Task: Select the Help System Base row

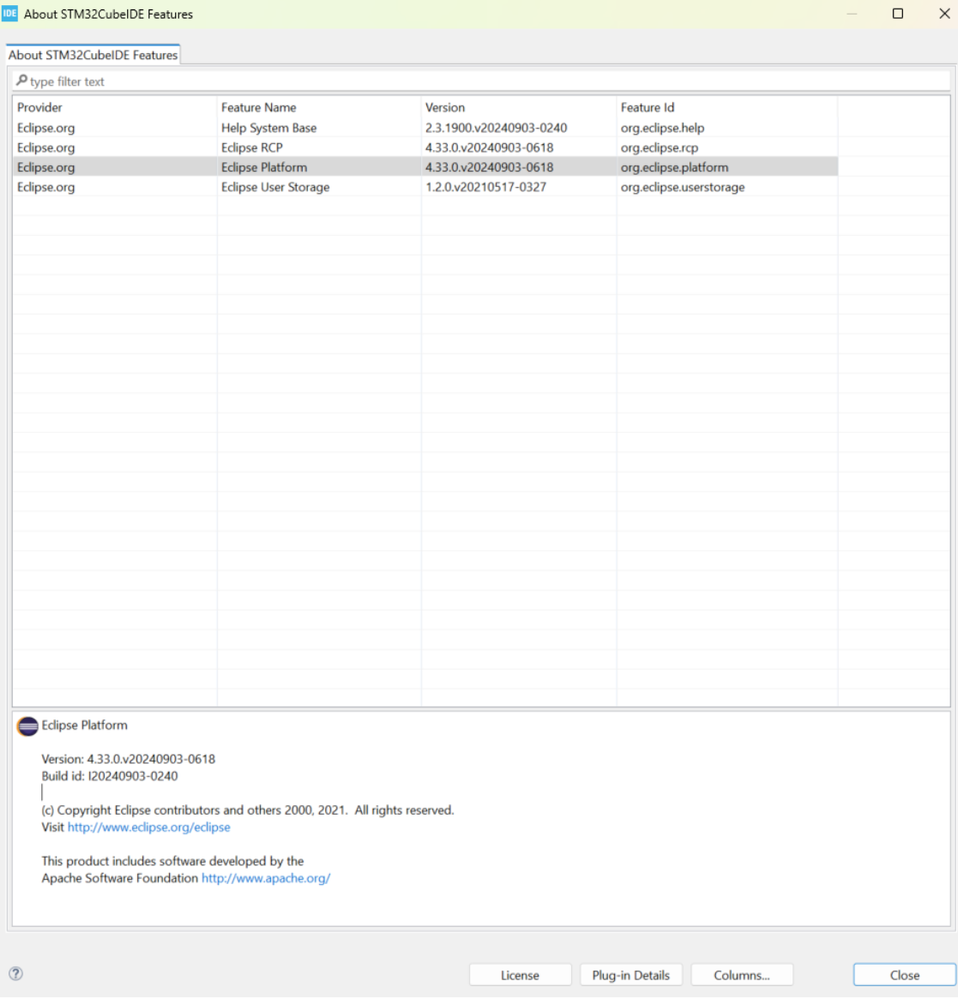Action: (x=425, y=127)
